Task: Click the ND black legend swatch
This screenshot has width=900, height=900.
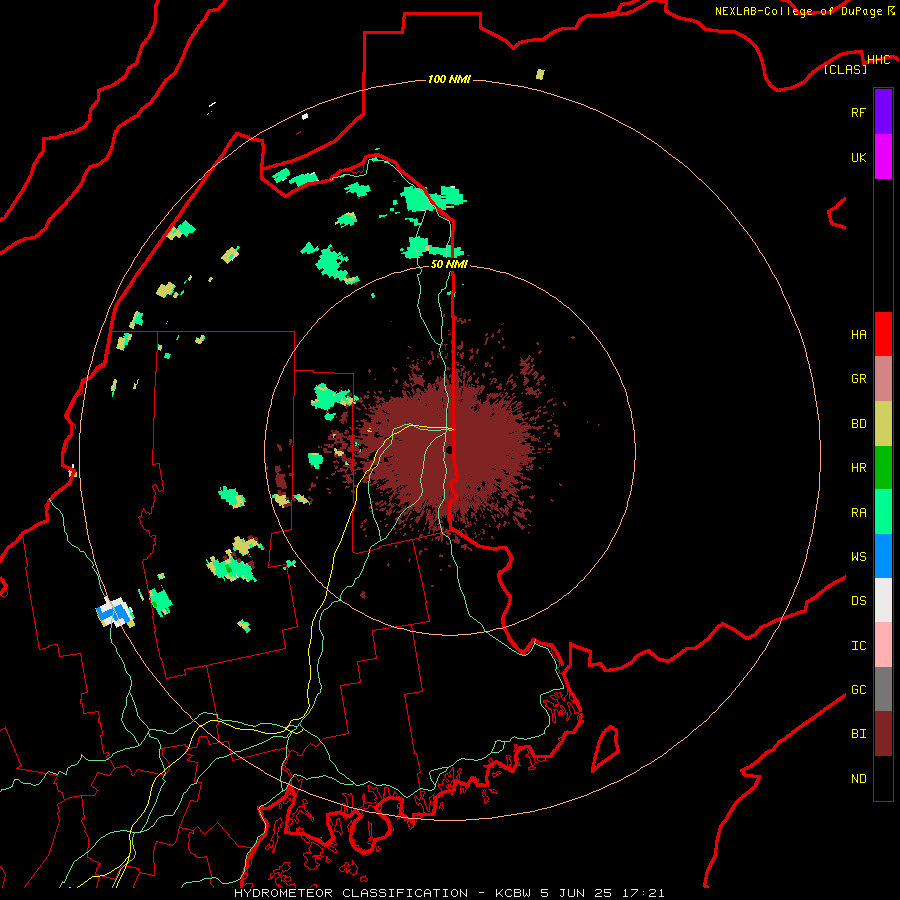Action: [x=883, y=778]
